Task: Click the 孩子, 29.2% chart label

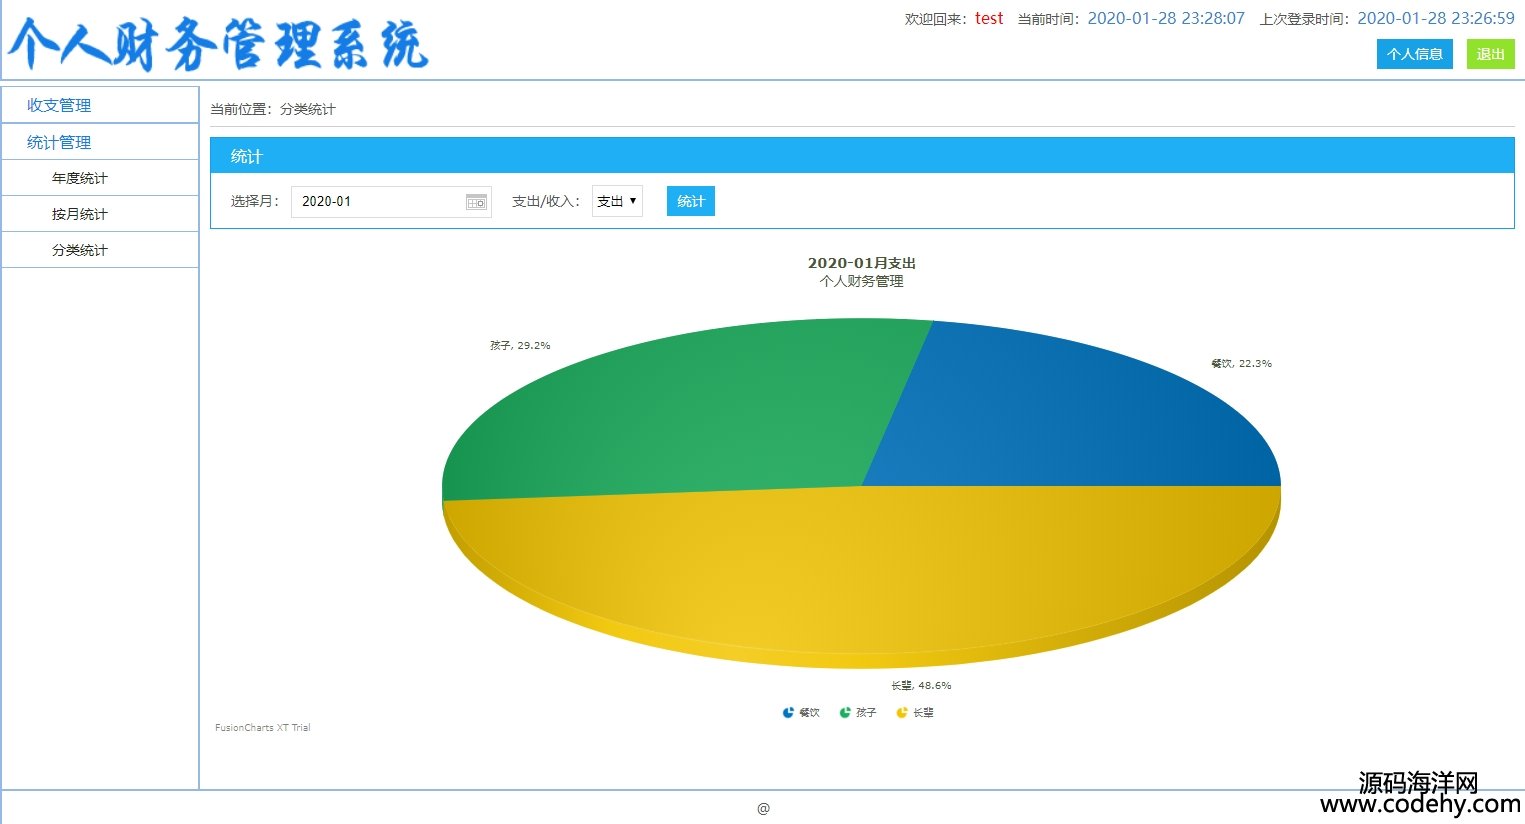Action: pos(520,345)
